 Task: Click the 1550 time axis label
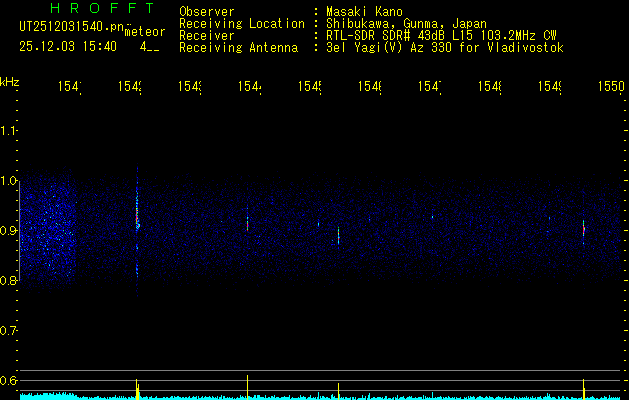pos(611,88)
